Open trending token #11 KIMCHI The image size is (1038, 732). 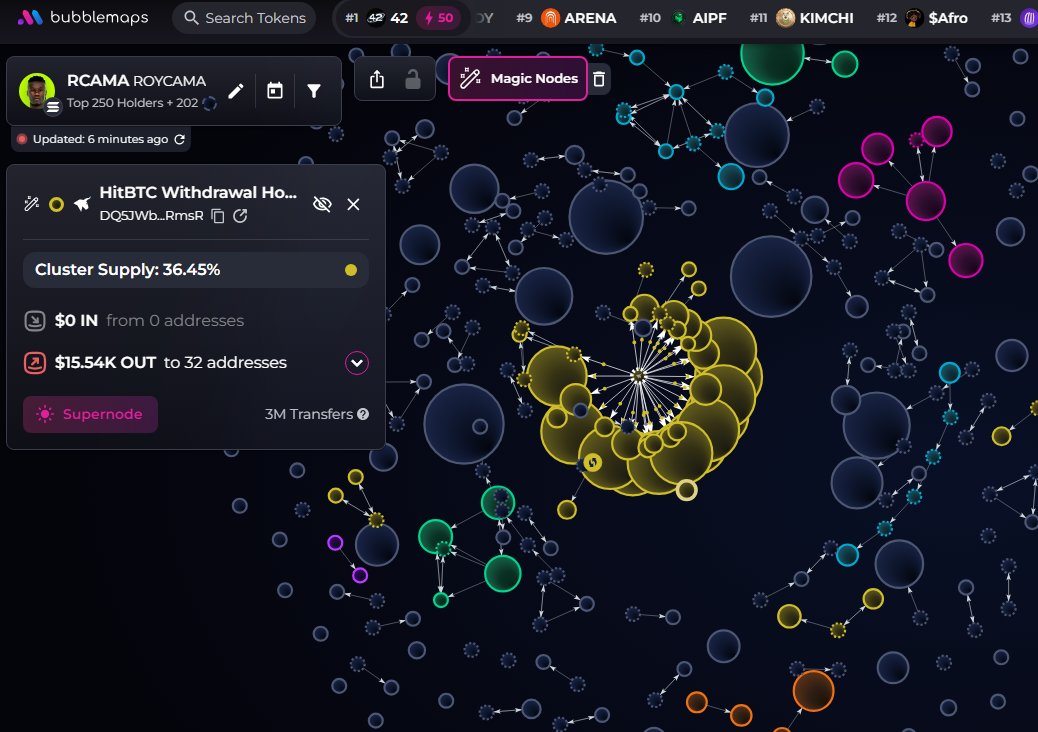tap(802, 18)
